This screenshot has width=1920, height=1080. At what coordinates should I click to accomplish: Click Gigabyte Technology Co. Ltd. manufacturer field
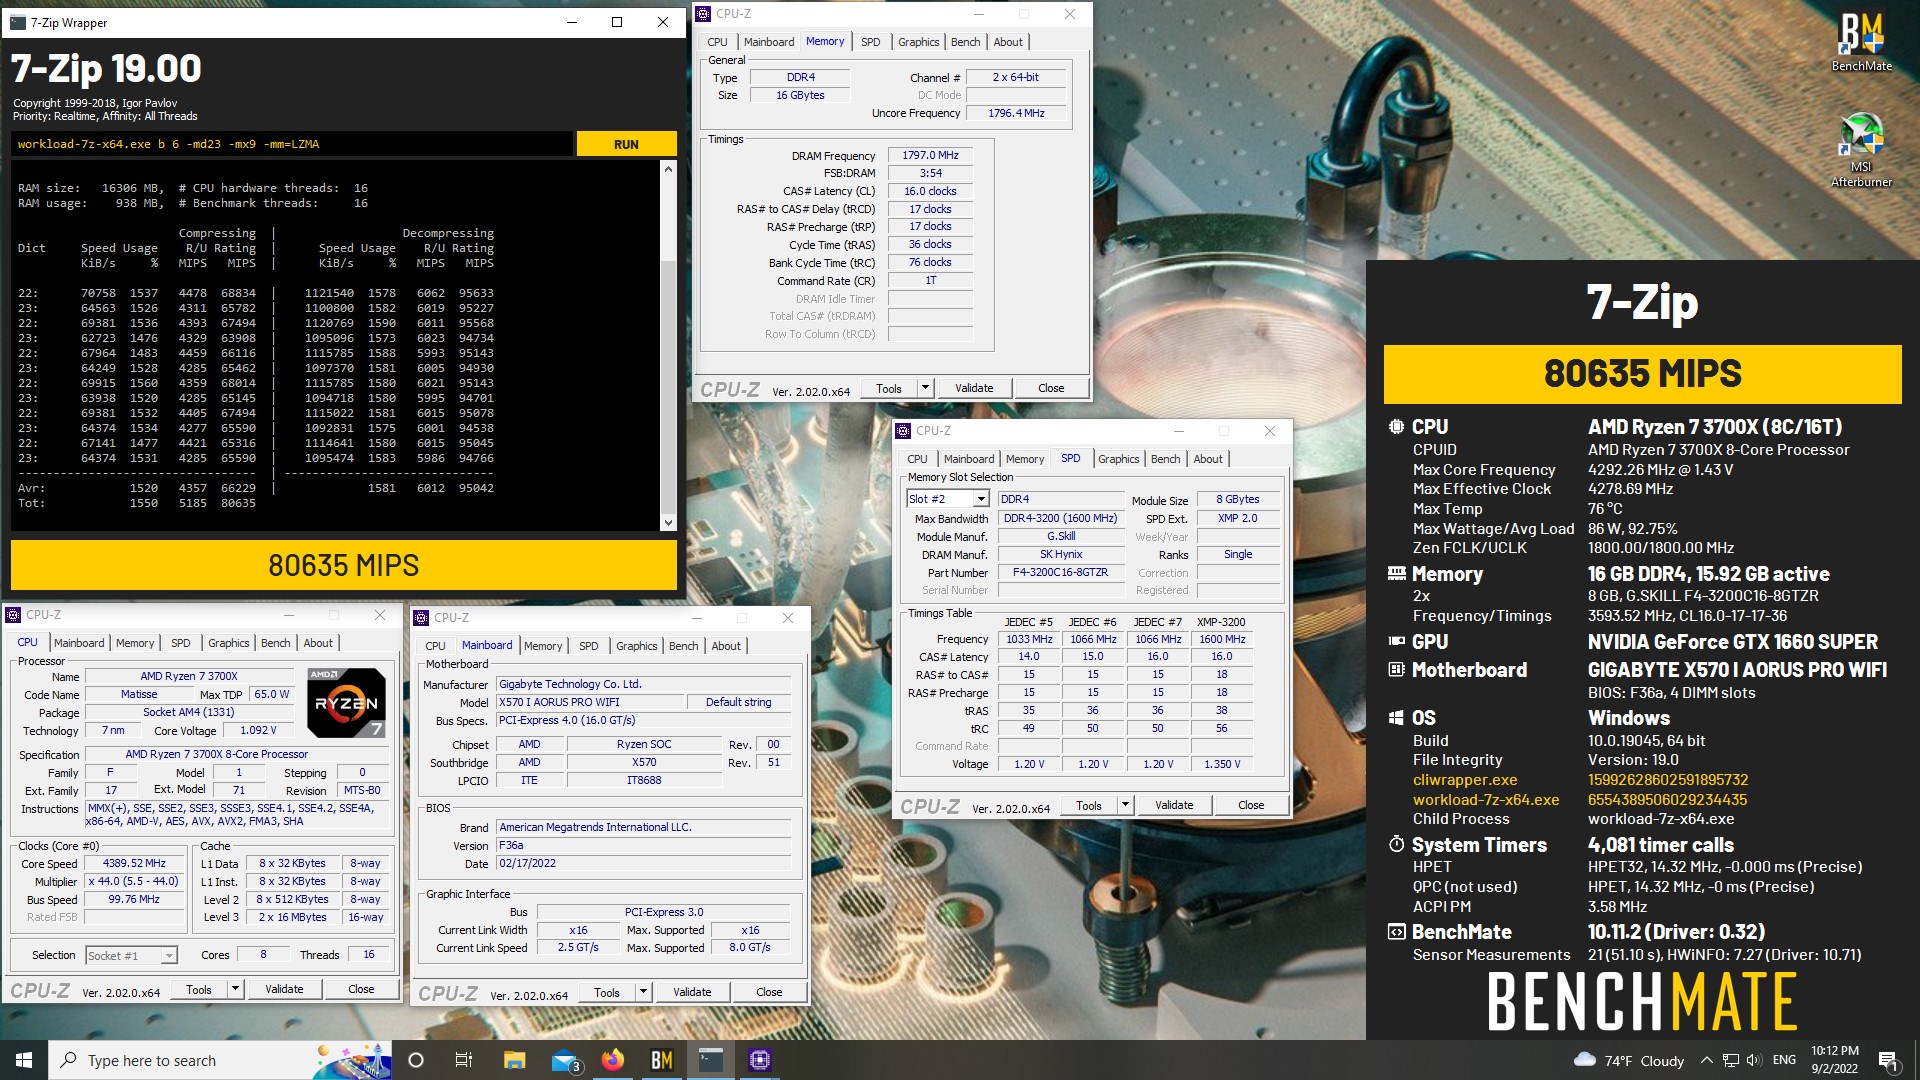[x=643, y=684]
